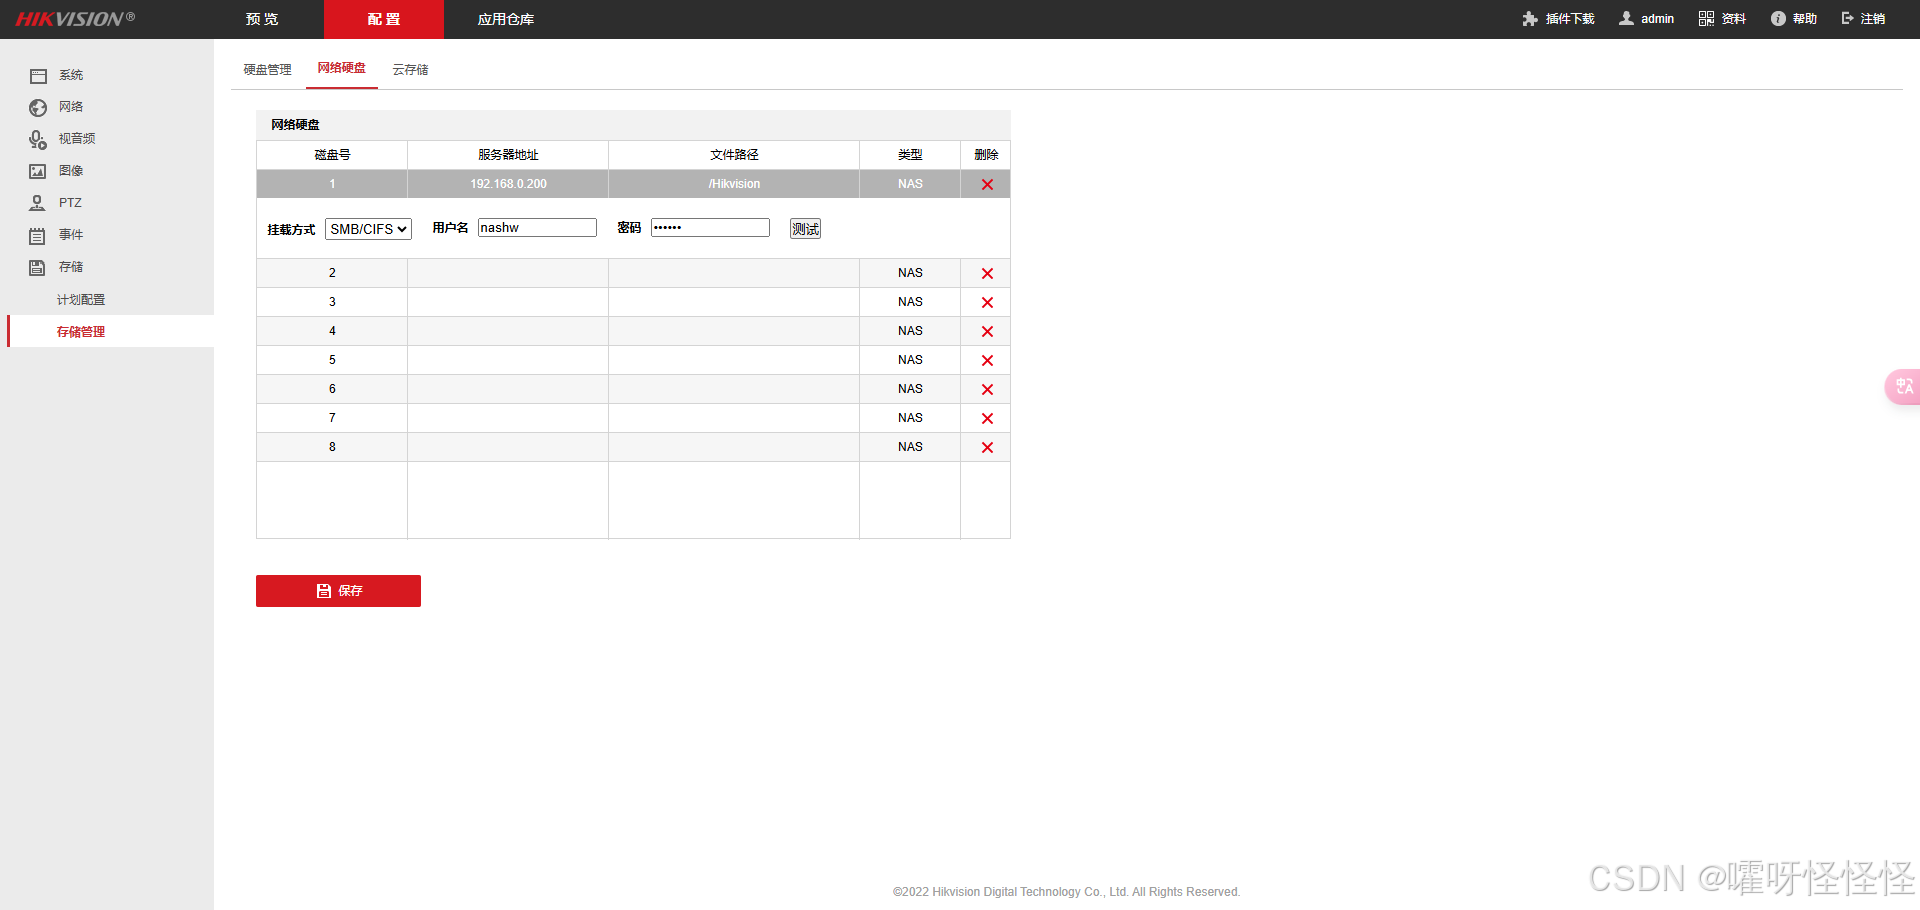Switch to the 云存储 tab

point(410,70)
